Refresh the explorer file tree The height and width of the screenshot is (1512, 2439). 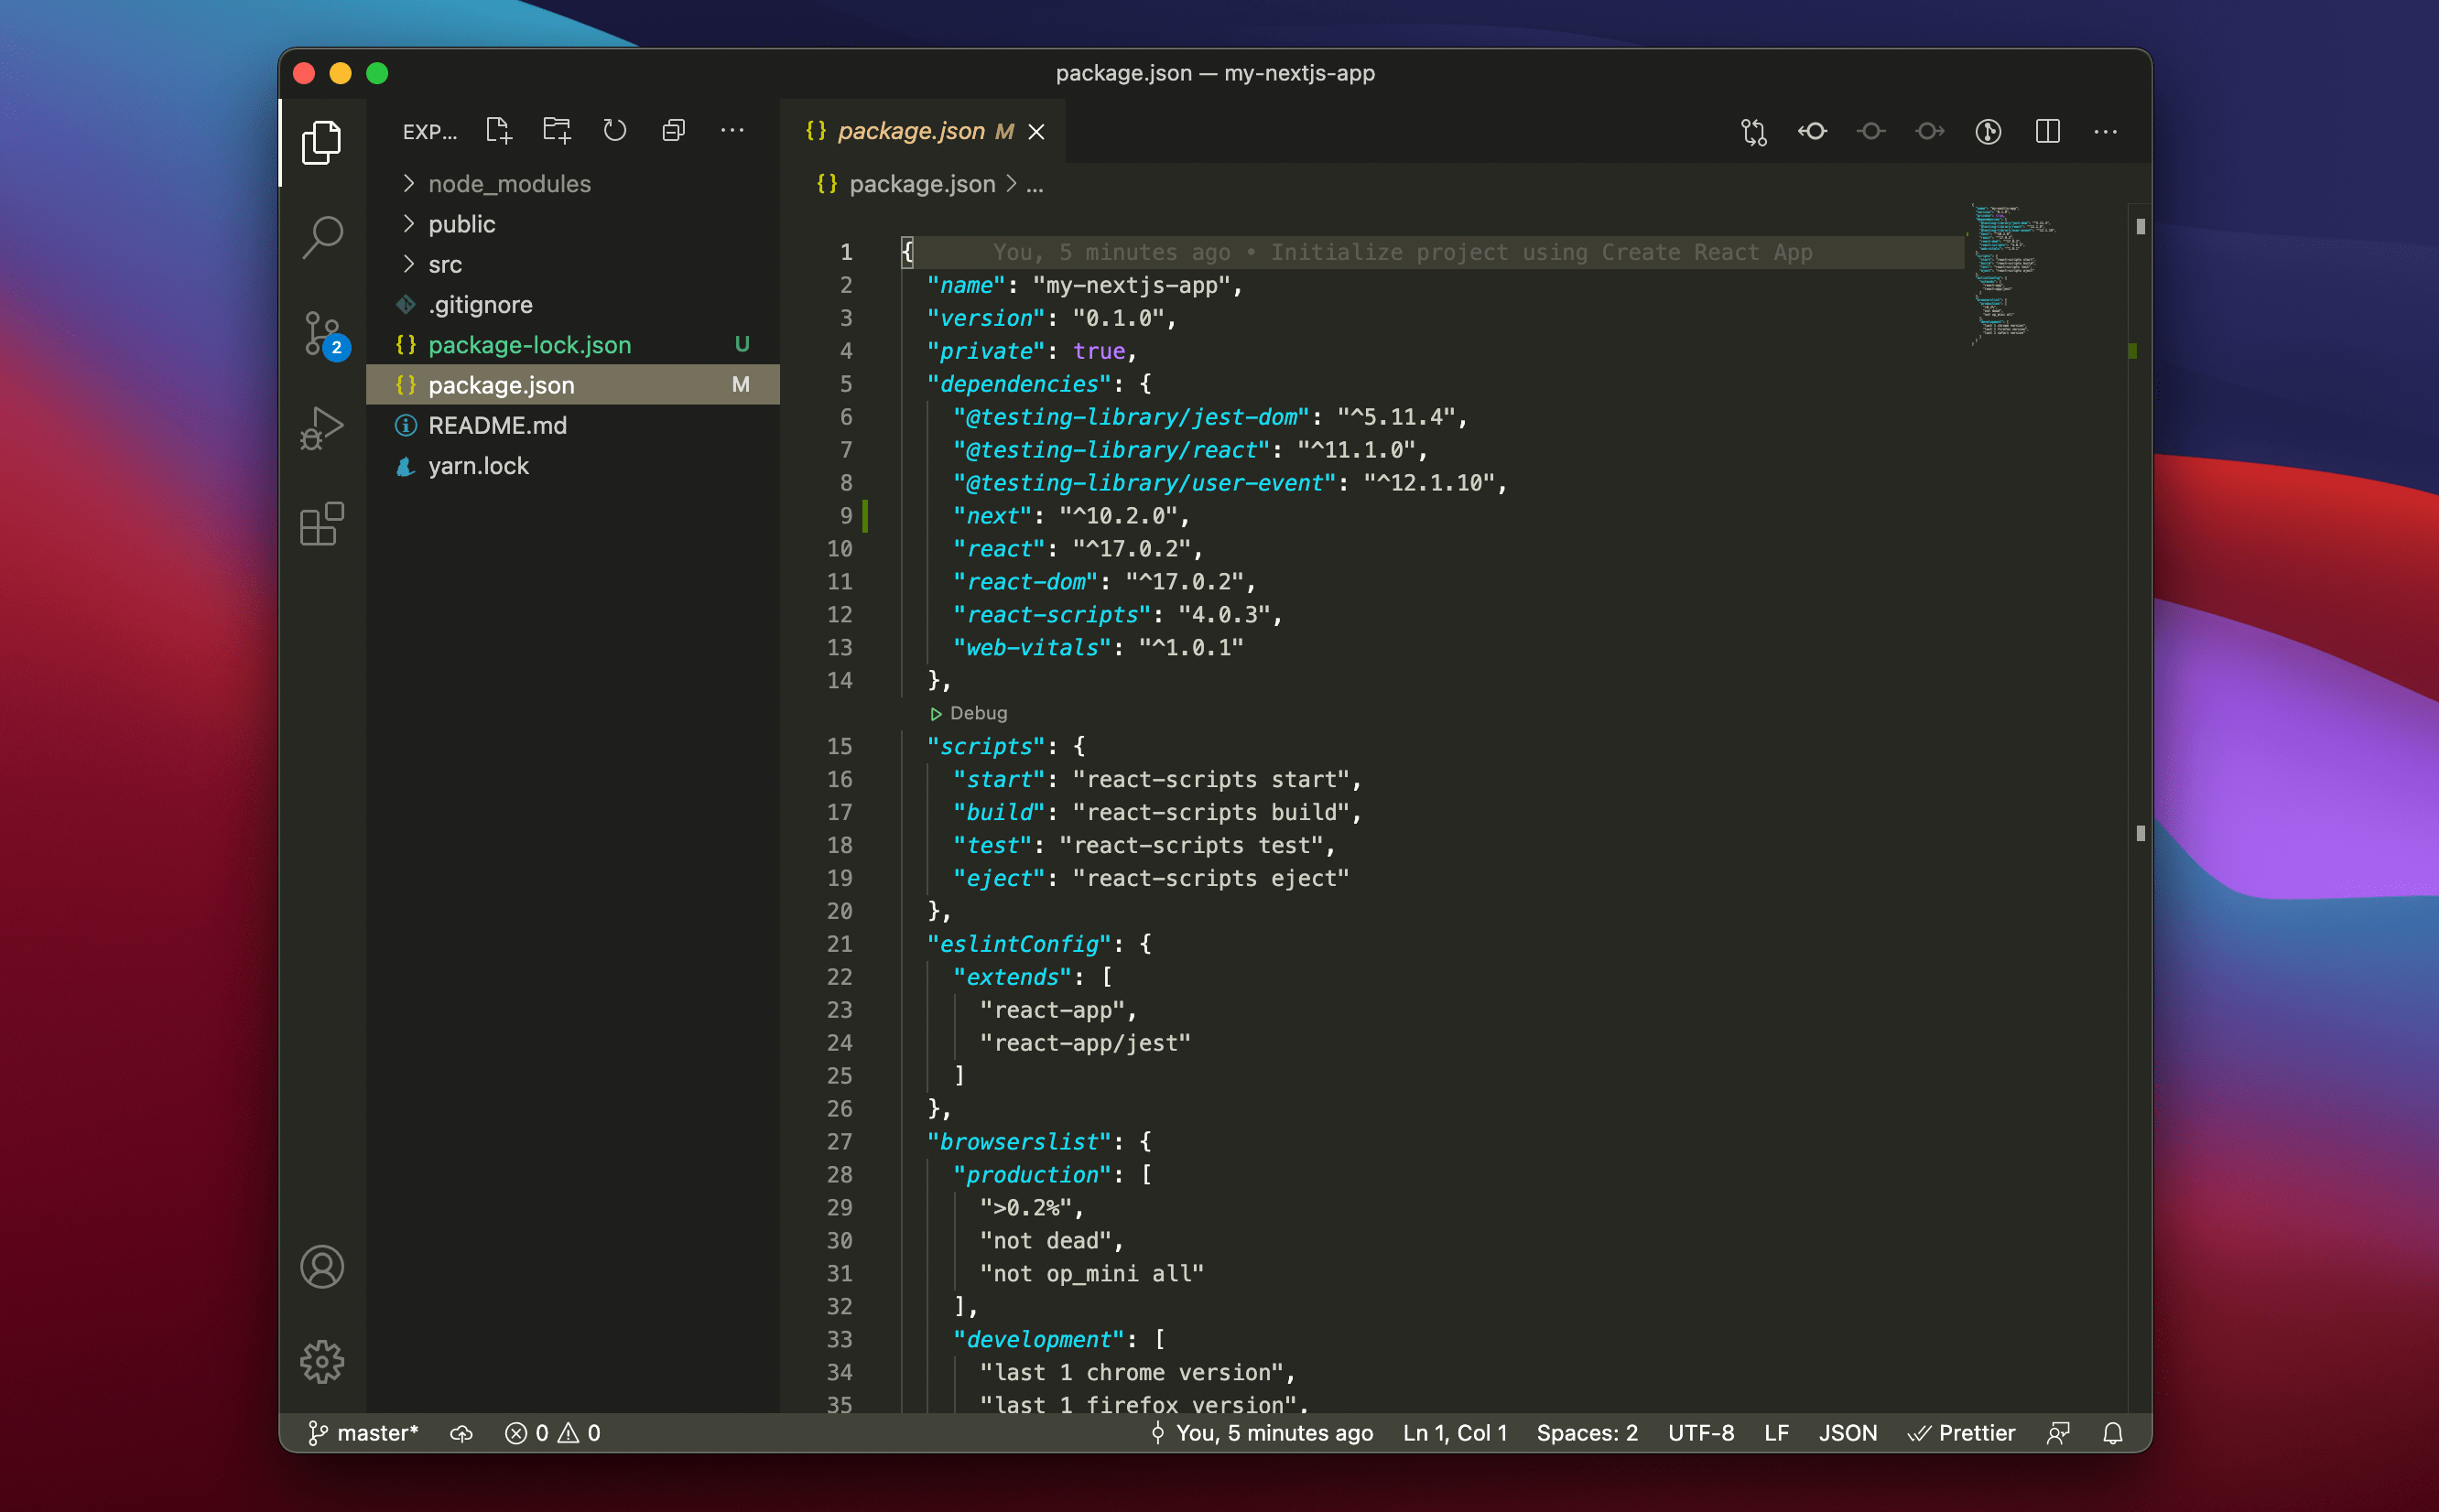(615, 131)
